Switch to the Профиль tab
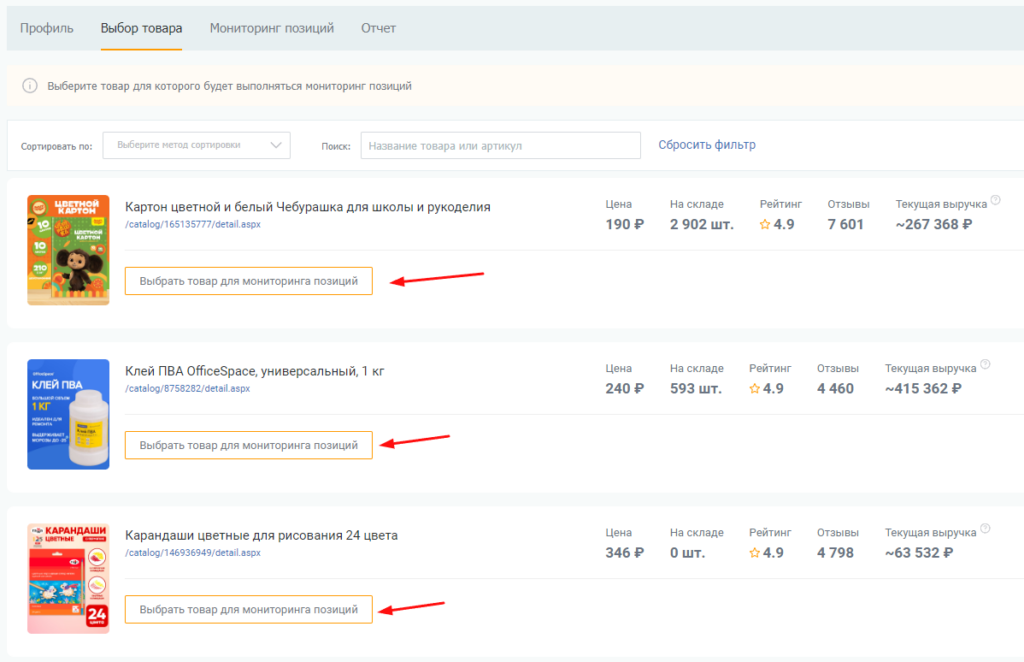 coord(47,28)
